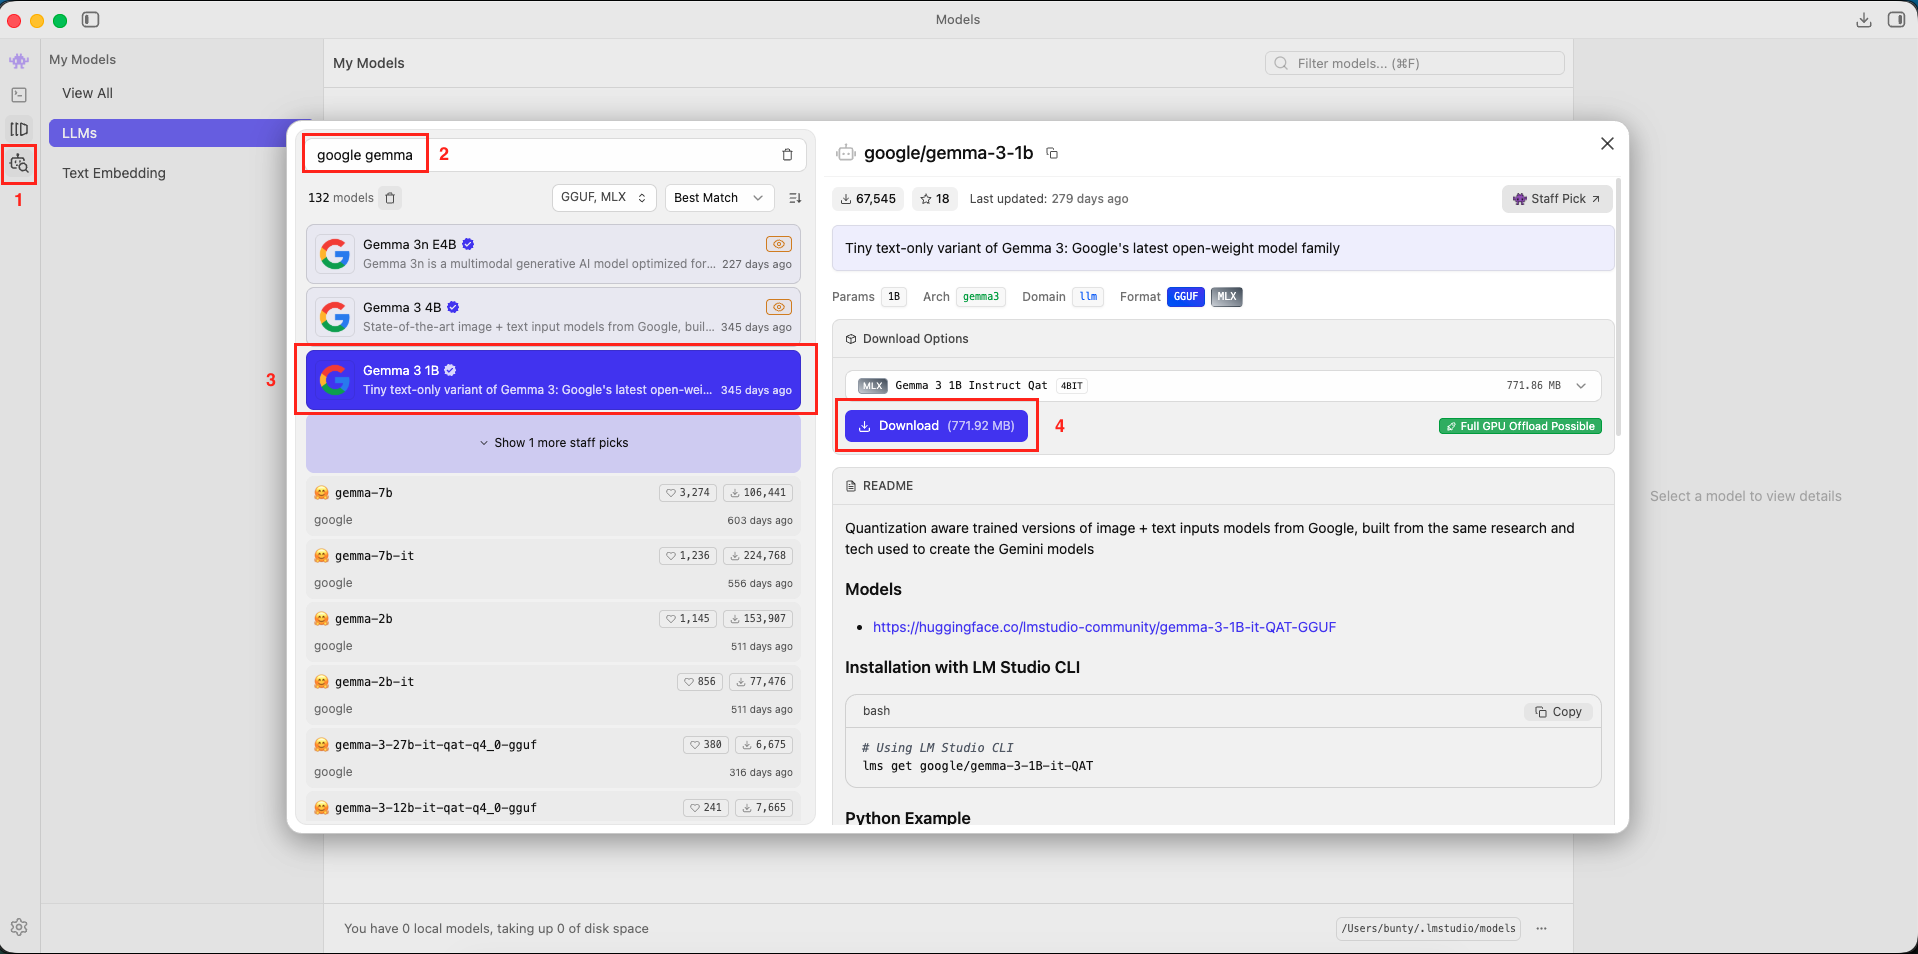Clear the google gemma search field
The height and width of the screenshot is (954, 1918).
787,155
